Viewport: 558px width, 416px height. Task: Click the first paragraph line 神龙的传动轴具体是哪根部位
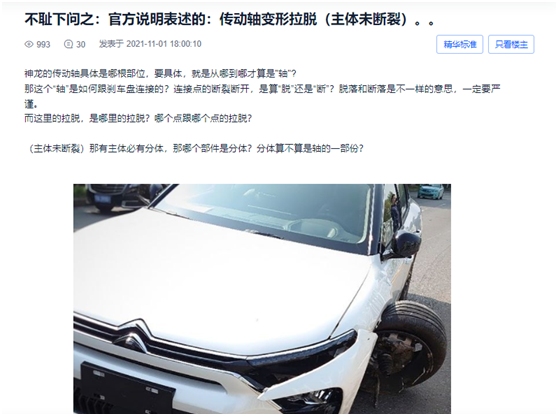[x=160, y=74]
